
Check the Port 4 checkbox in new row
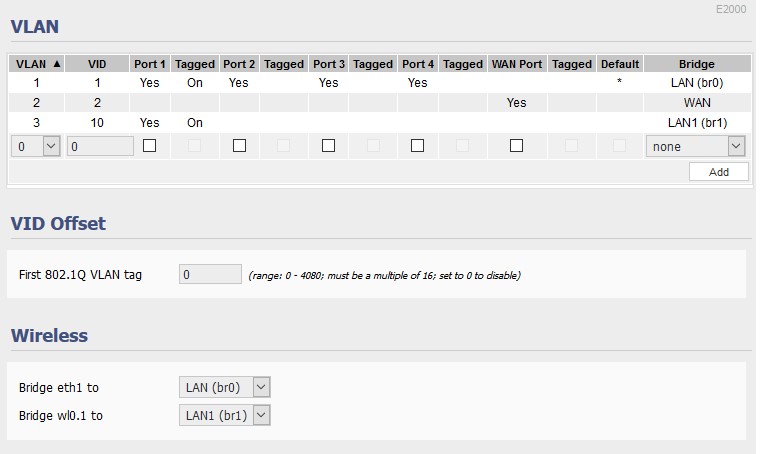[417, 145]
